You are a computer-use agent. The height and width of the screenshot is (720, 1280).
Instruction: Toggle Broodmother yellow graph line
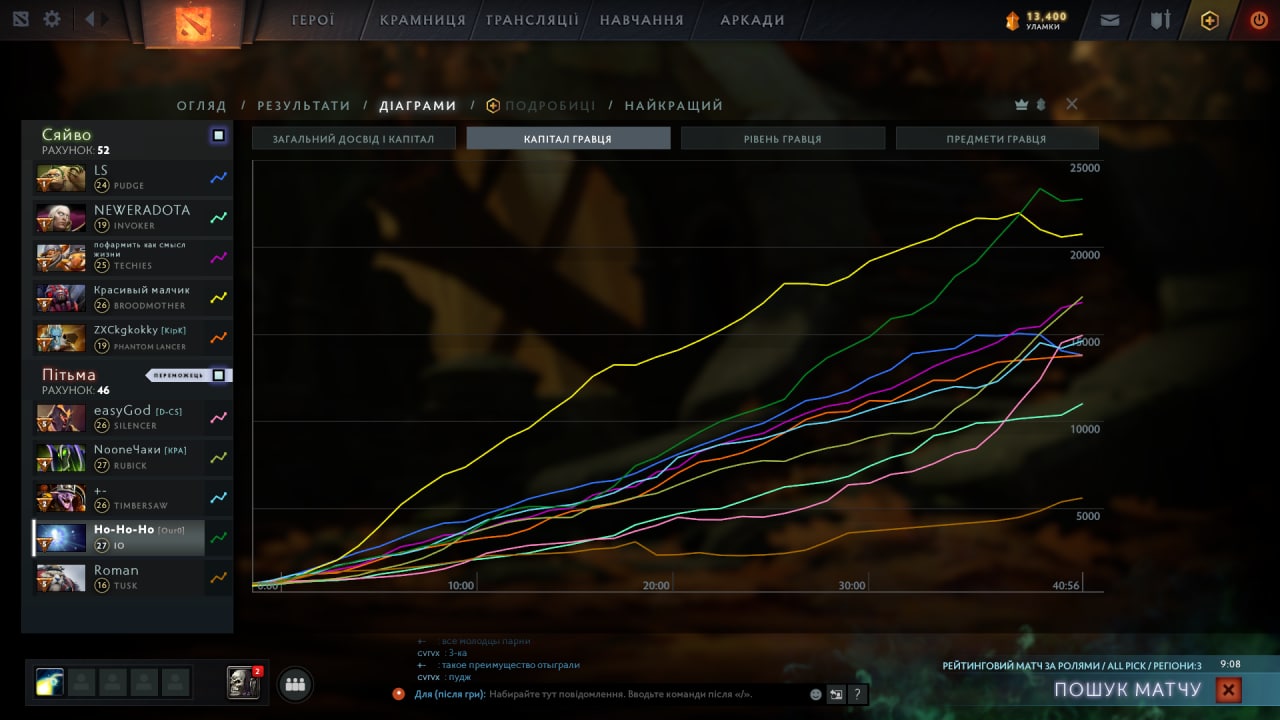click(x=219, y=298)
